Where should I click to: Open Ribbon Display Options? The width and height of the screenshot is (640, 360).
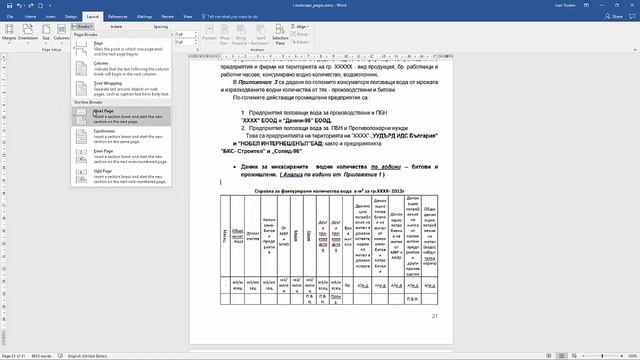tap(587, 5)
